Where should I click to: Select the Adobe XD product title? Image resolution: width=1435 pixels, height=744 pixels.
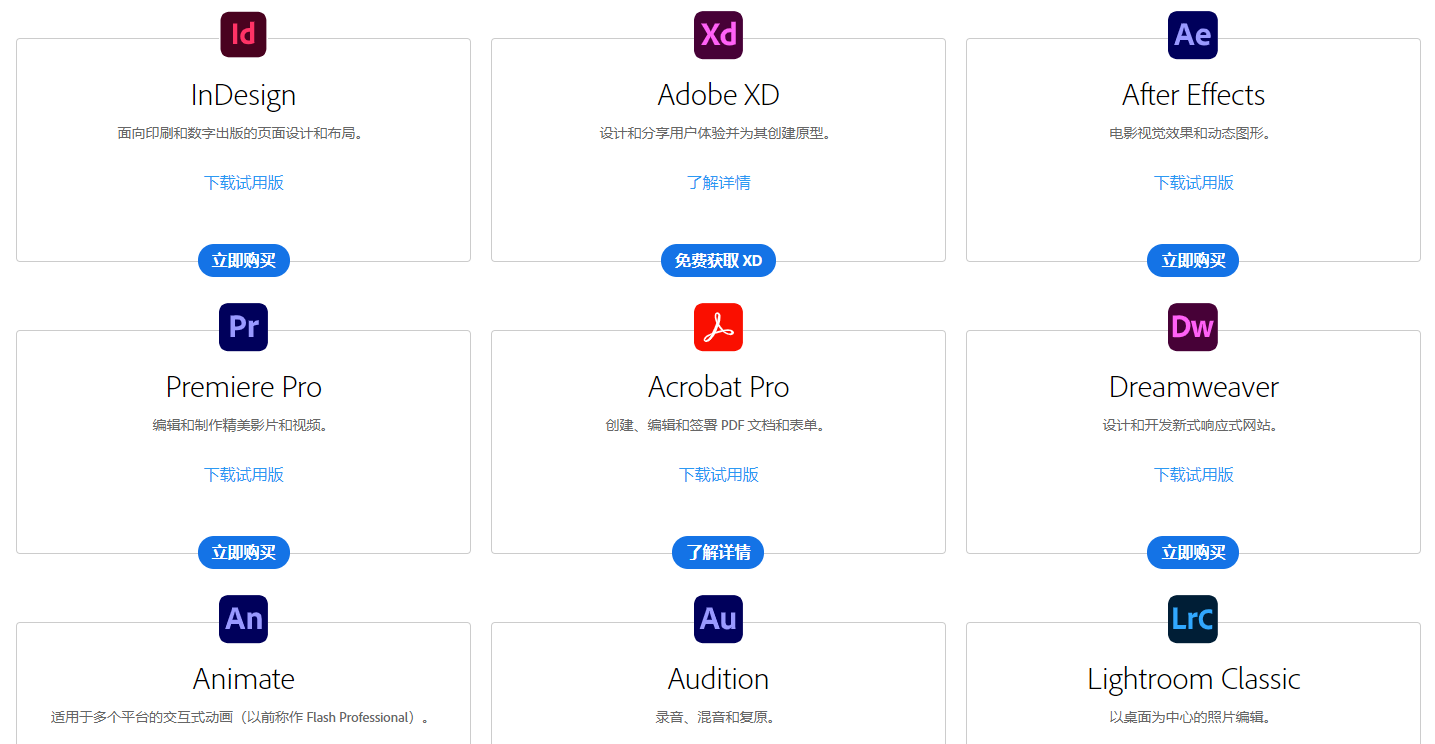[718, 95]
